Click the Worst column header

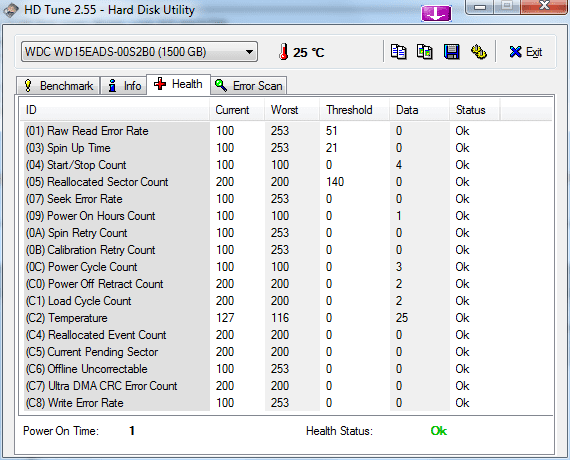click(x=292, y=110)
